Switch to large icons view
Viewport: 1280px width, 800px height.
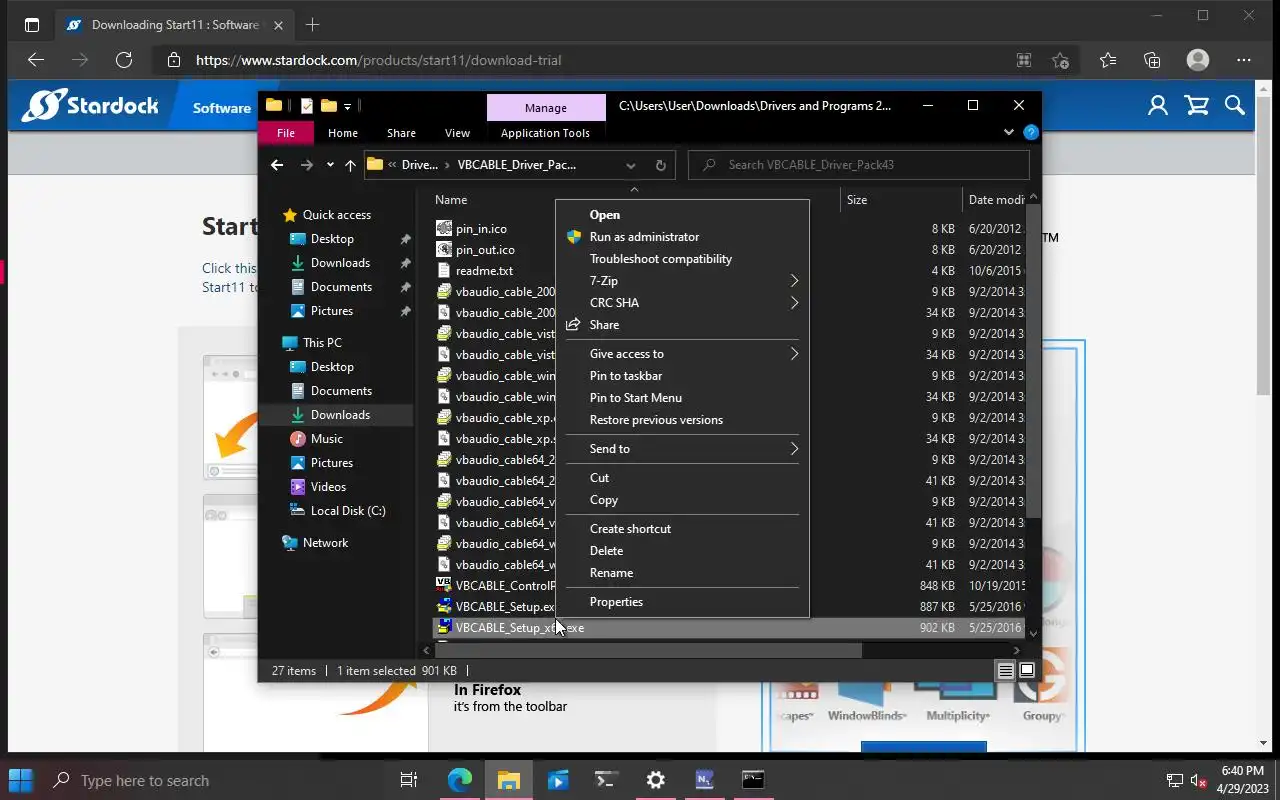pos(1027,671)
